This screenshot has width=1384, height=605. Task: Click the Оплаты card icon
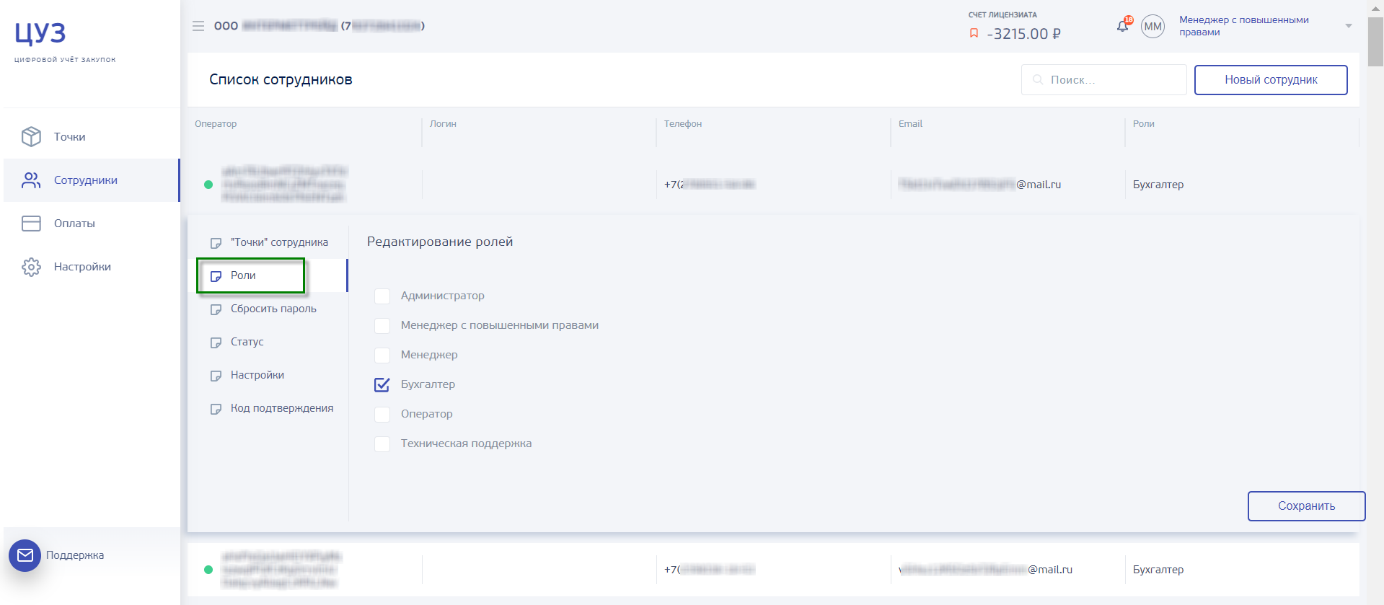pos(31,223)
